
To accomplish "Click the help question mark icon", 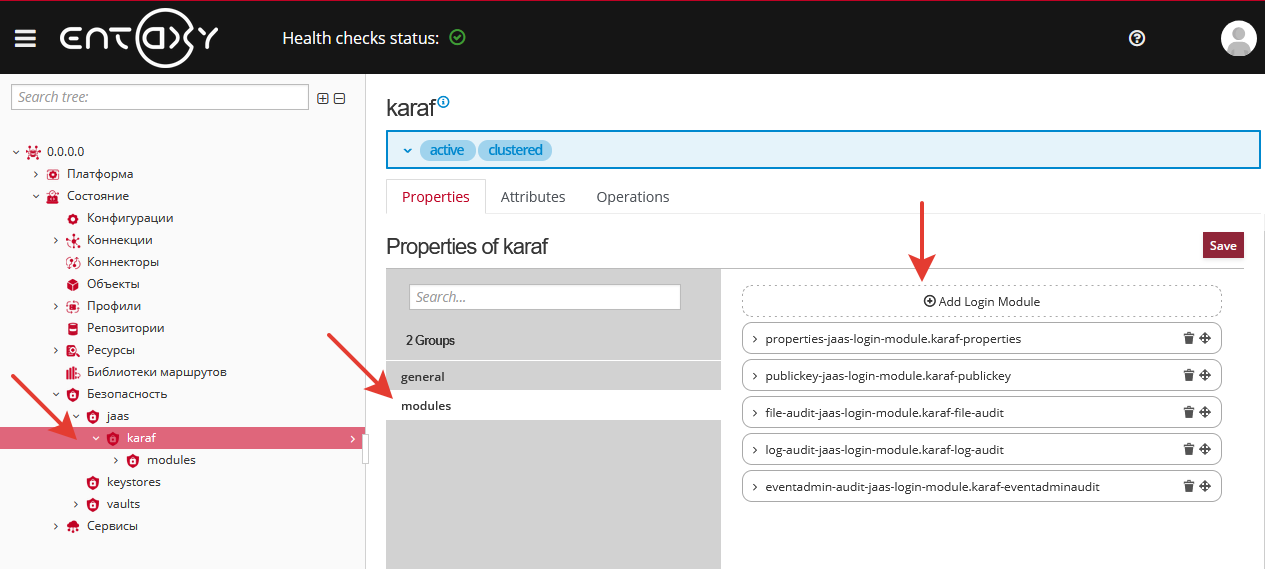I will [x=1136, y=38].
